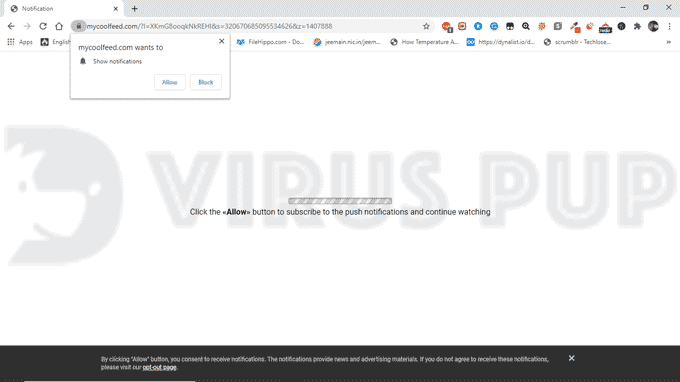
Task: Click the 'mycoolfeed.com wants to' heading
Action: pos(121,47)
